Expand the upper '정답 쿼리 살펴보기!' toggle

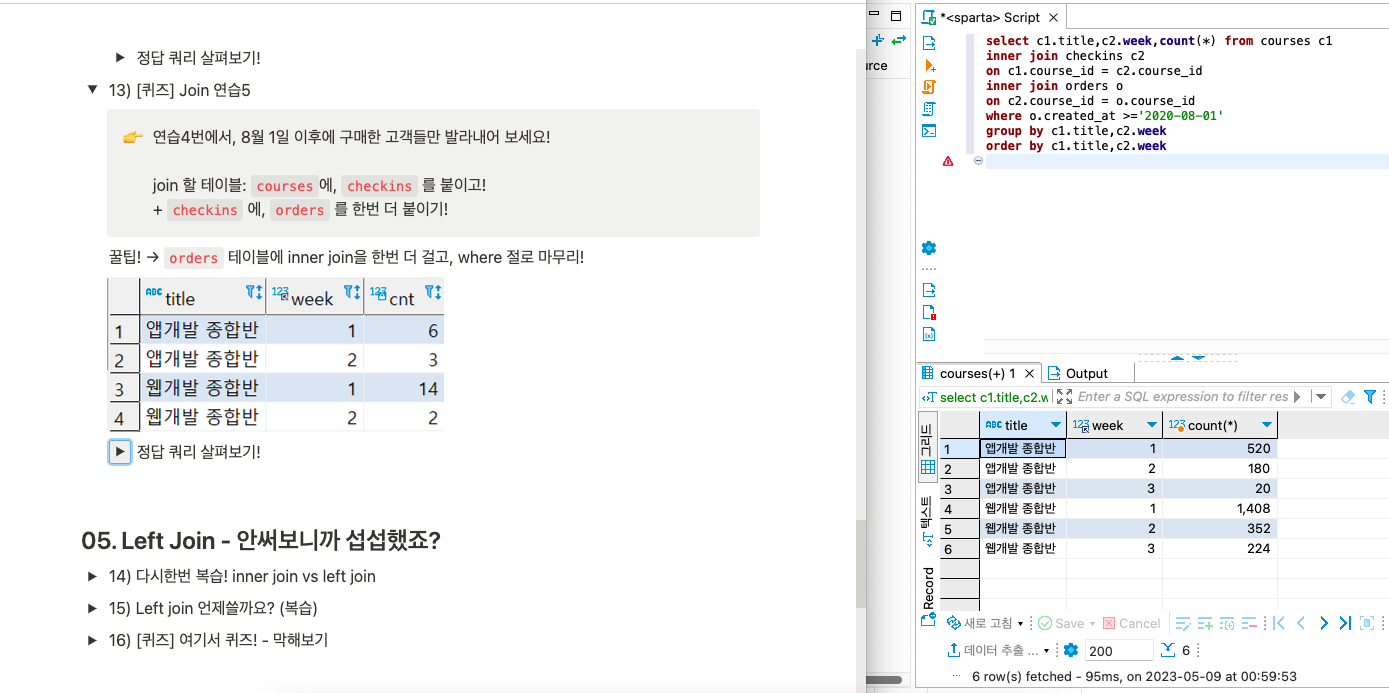[120, 58]
